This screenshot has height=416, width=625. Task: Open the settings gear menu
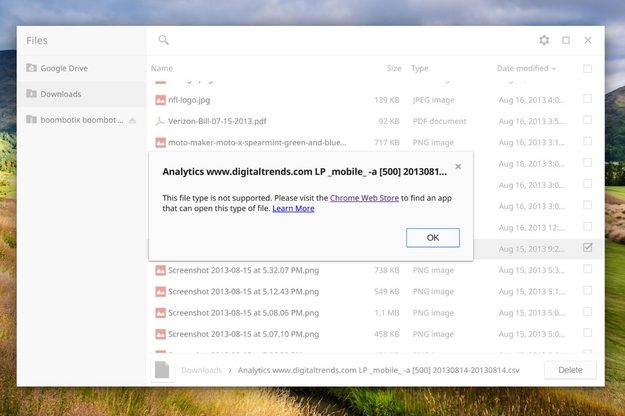(x=544, y=40)
